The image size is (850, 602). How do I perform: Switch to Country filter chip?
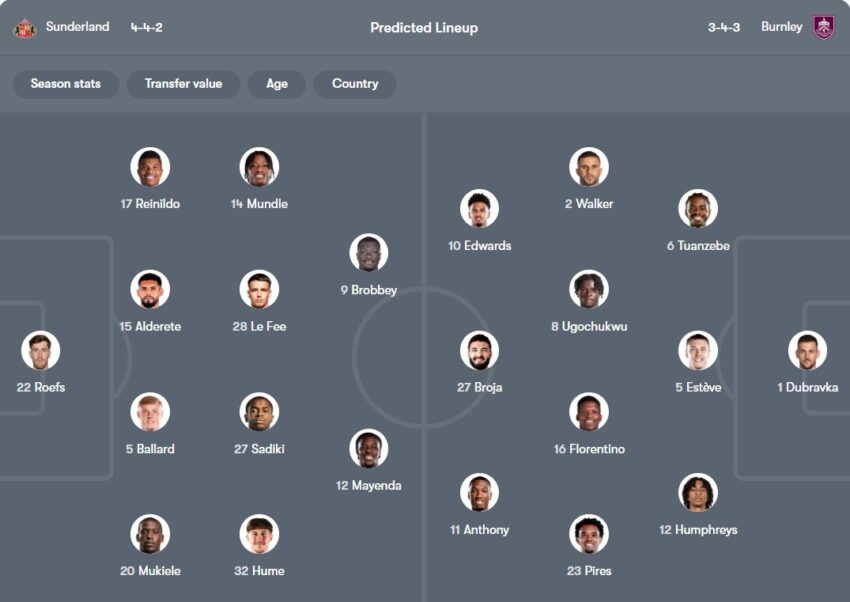tap(355, 84)
